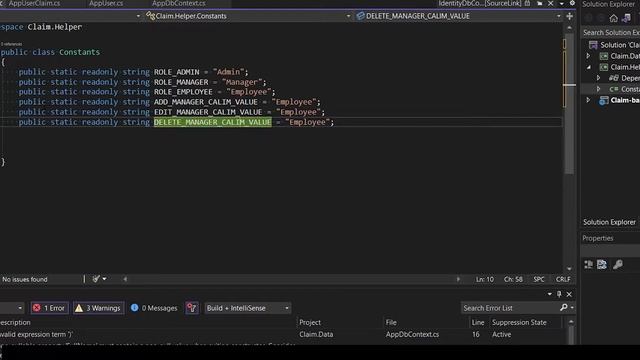
Task: Expand the Constants file node
Action: coord(598,89)
